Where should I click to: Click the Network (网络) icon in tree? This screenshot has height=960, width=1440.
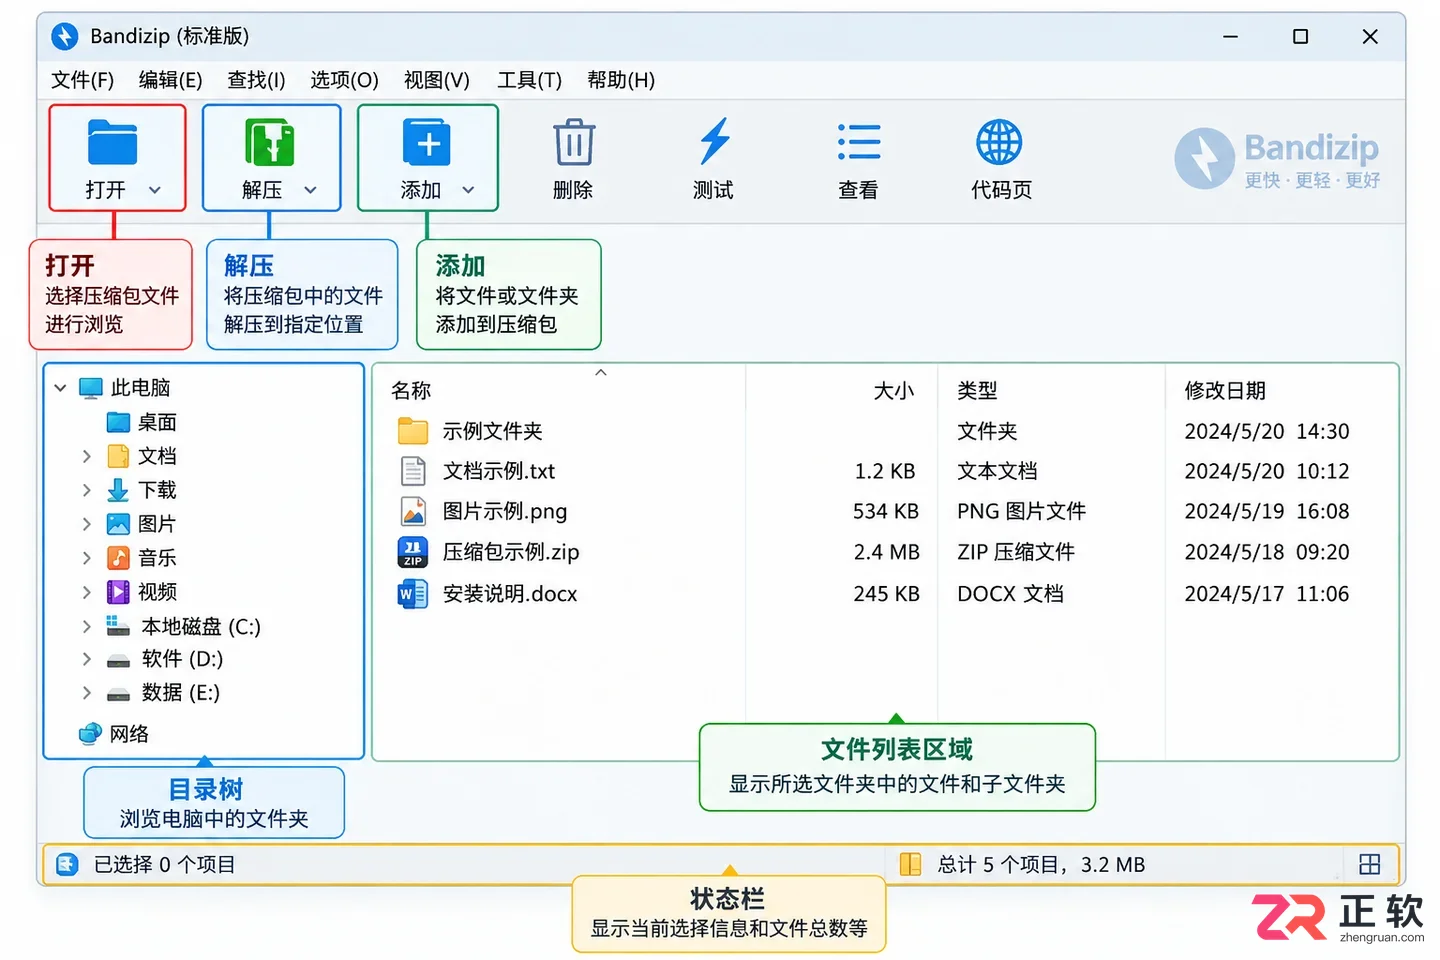coord(91,734)
